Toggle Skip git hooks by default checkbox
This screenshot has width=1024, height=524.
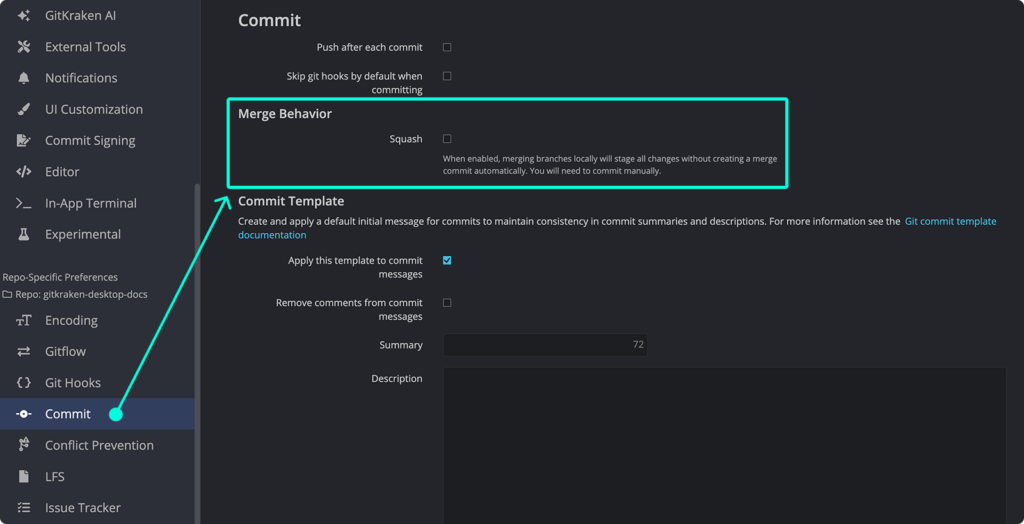click(x=447, y=76)
